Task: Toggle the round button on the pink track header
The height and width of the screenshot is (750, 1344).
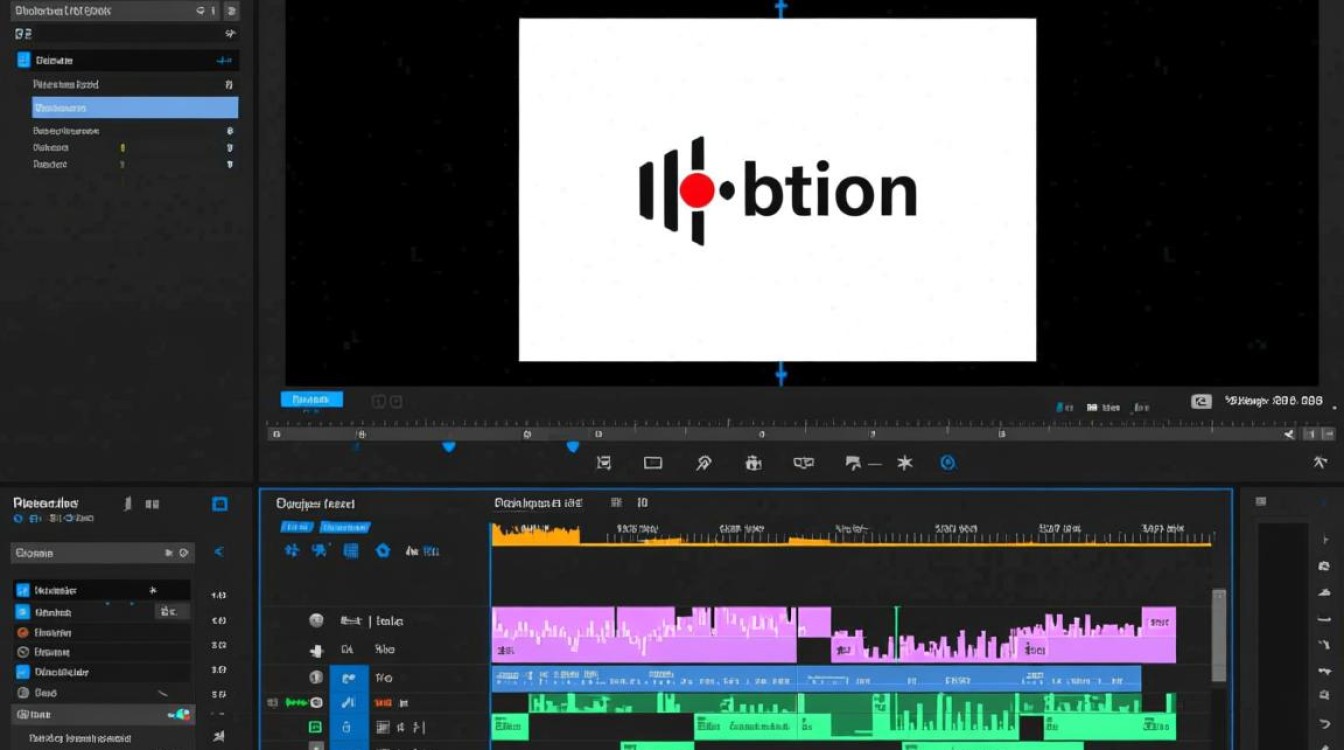Action: pos(316,621)
